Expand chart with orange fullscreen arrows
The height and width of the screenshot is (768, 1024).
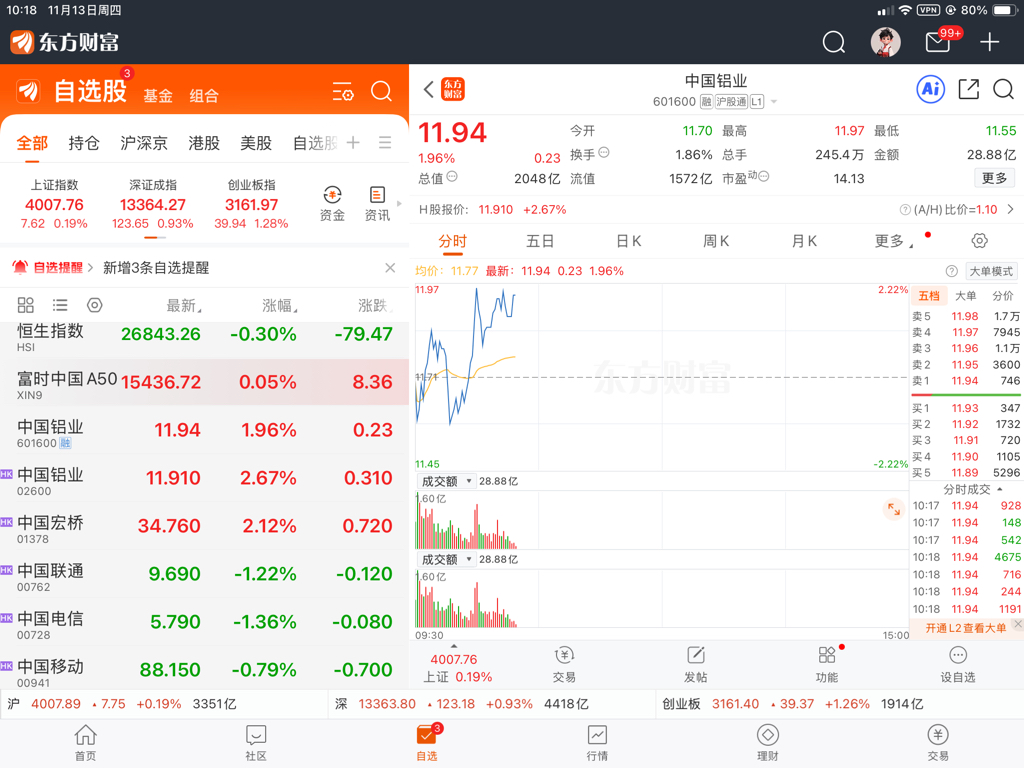893,509
